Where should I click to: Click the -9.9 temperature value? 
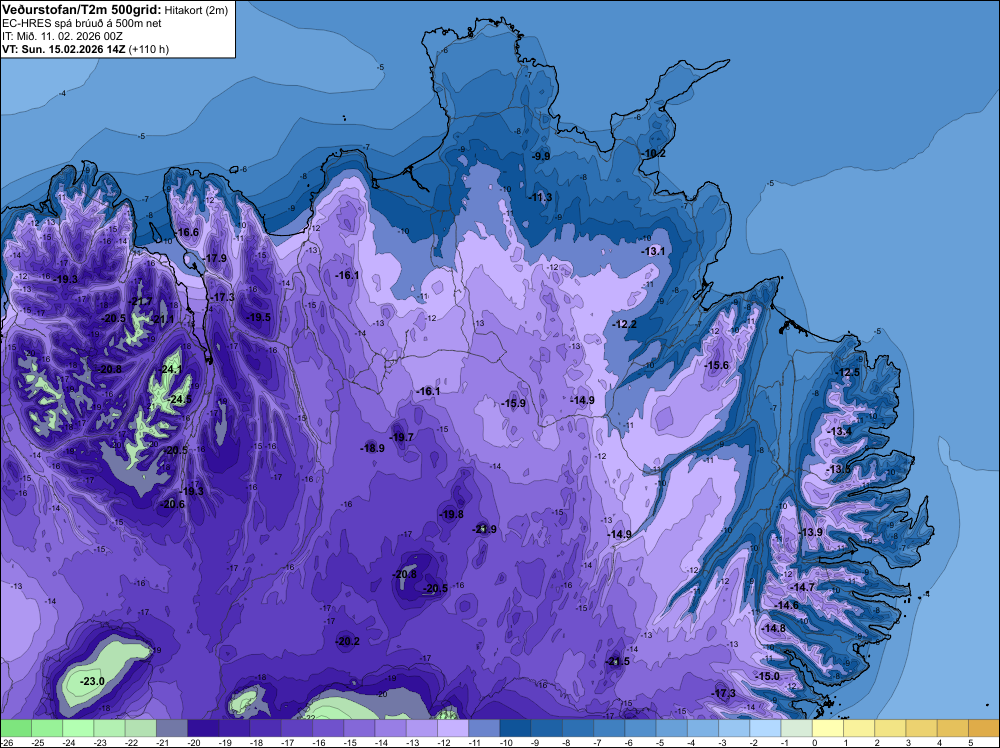pyautogui.click(x=541, y=156)
